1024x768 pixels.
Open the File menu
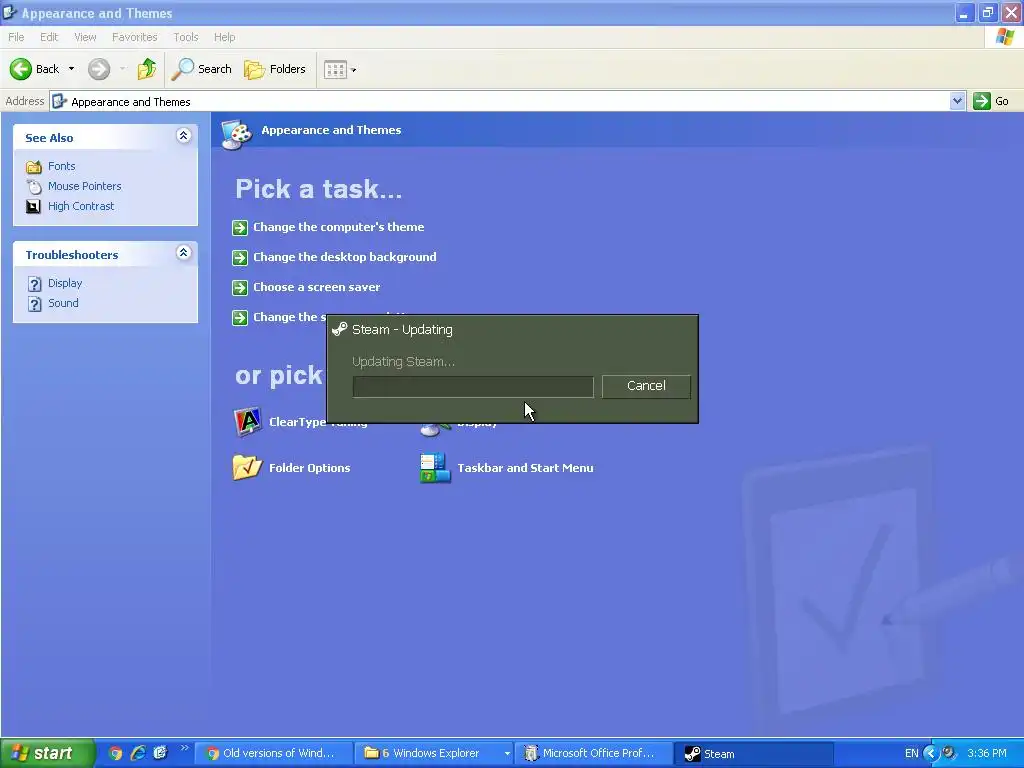[16, 37]
